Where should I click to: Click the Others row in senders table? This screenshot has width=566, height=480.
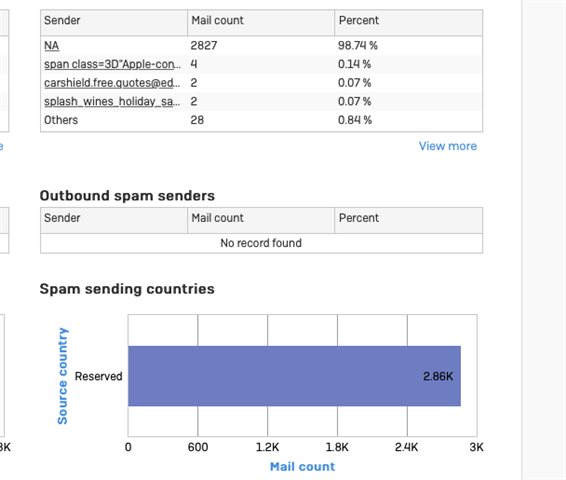pyautogui.click(x=261, y=120)
